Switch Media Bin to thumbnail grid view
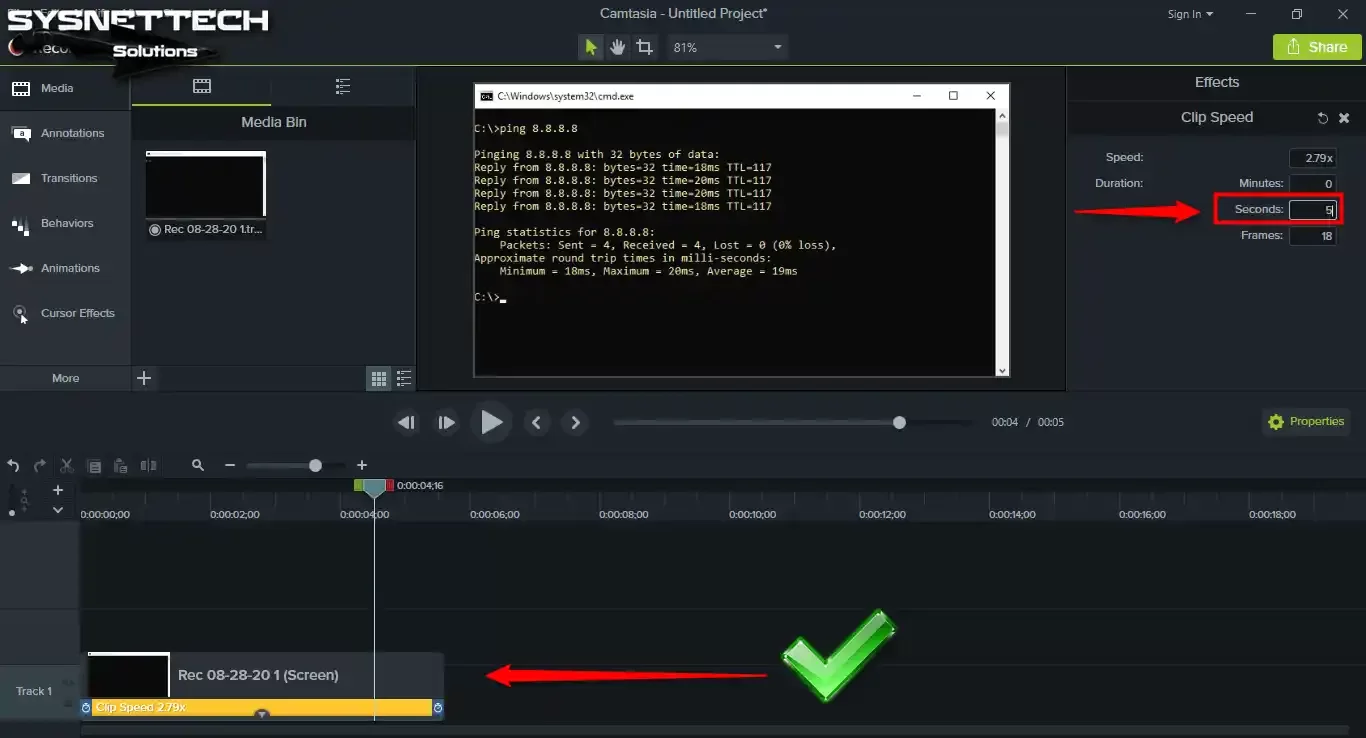The width and height of the screenshot is (1366, 738). pos(379,378)
